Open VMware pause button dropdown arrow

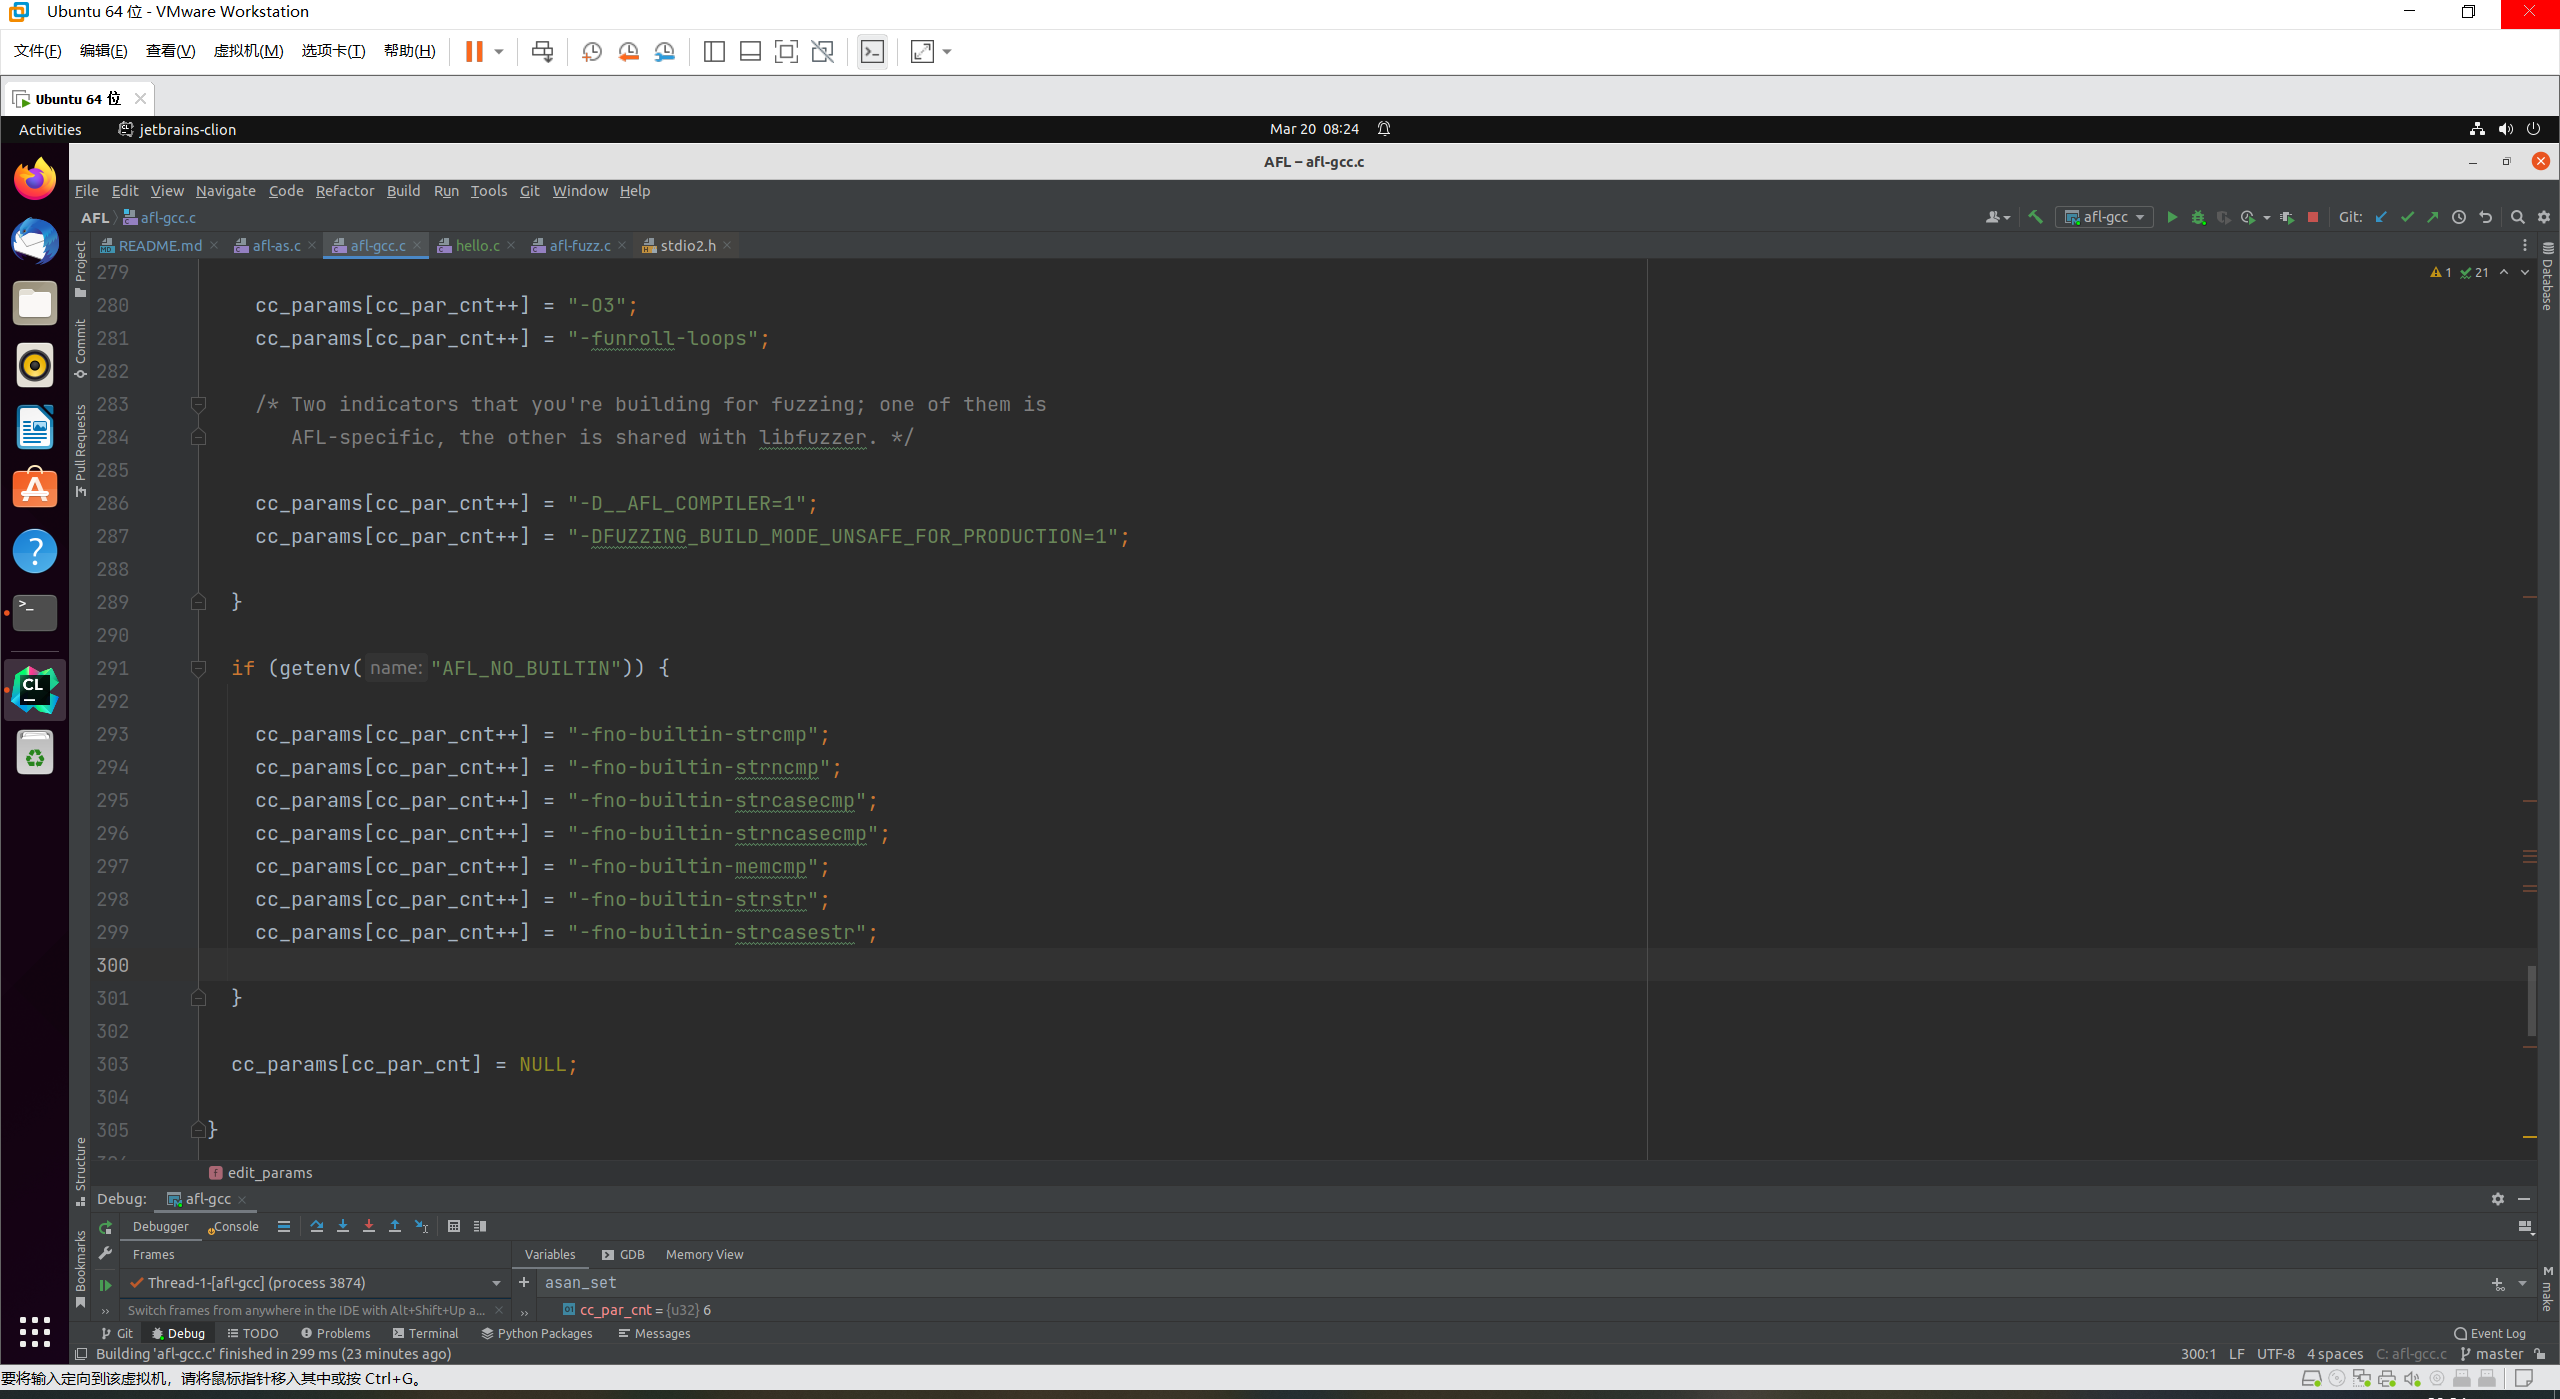pos(498,52)
